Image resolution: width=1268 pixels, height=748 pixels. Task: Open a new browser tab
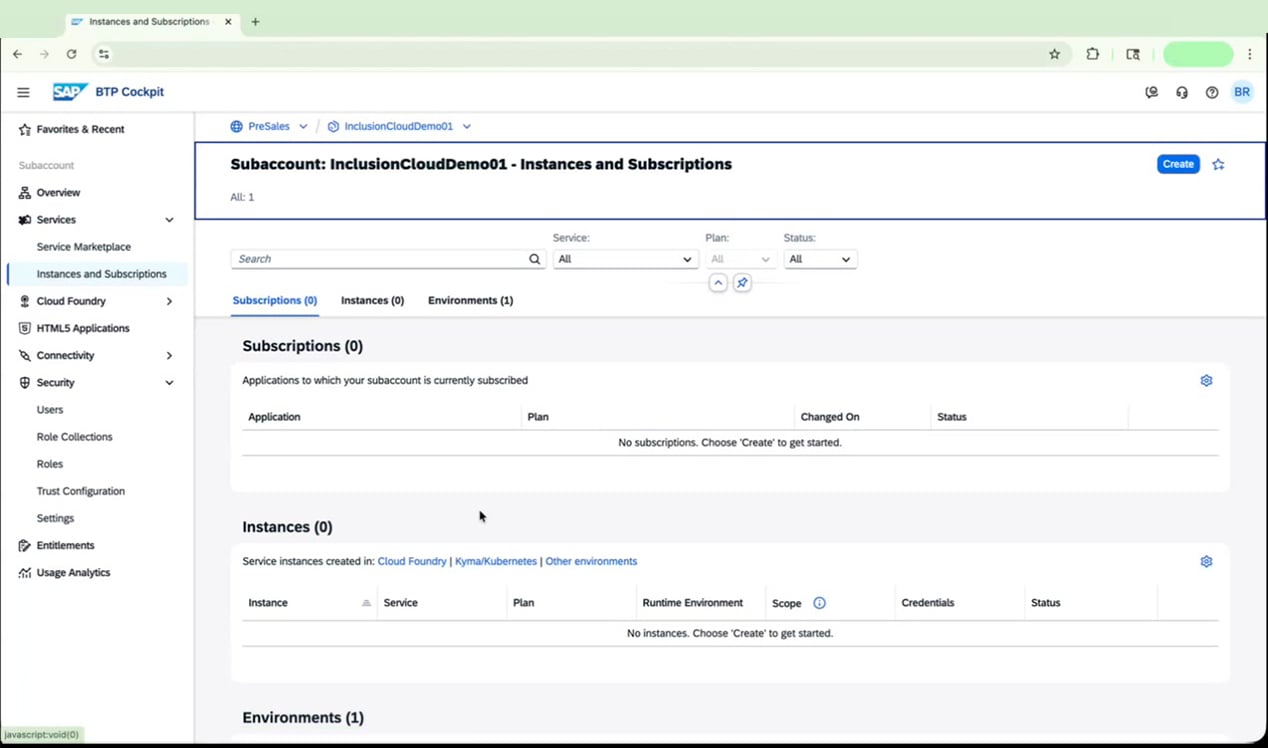(x=255, y=21)
